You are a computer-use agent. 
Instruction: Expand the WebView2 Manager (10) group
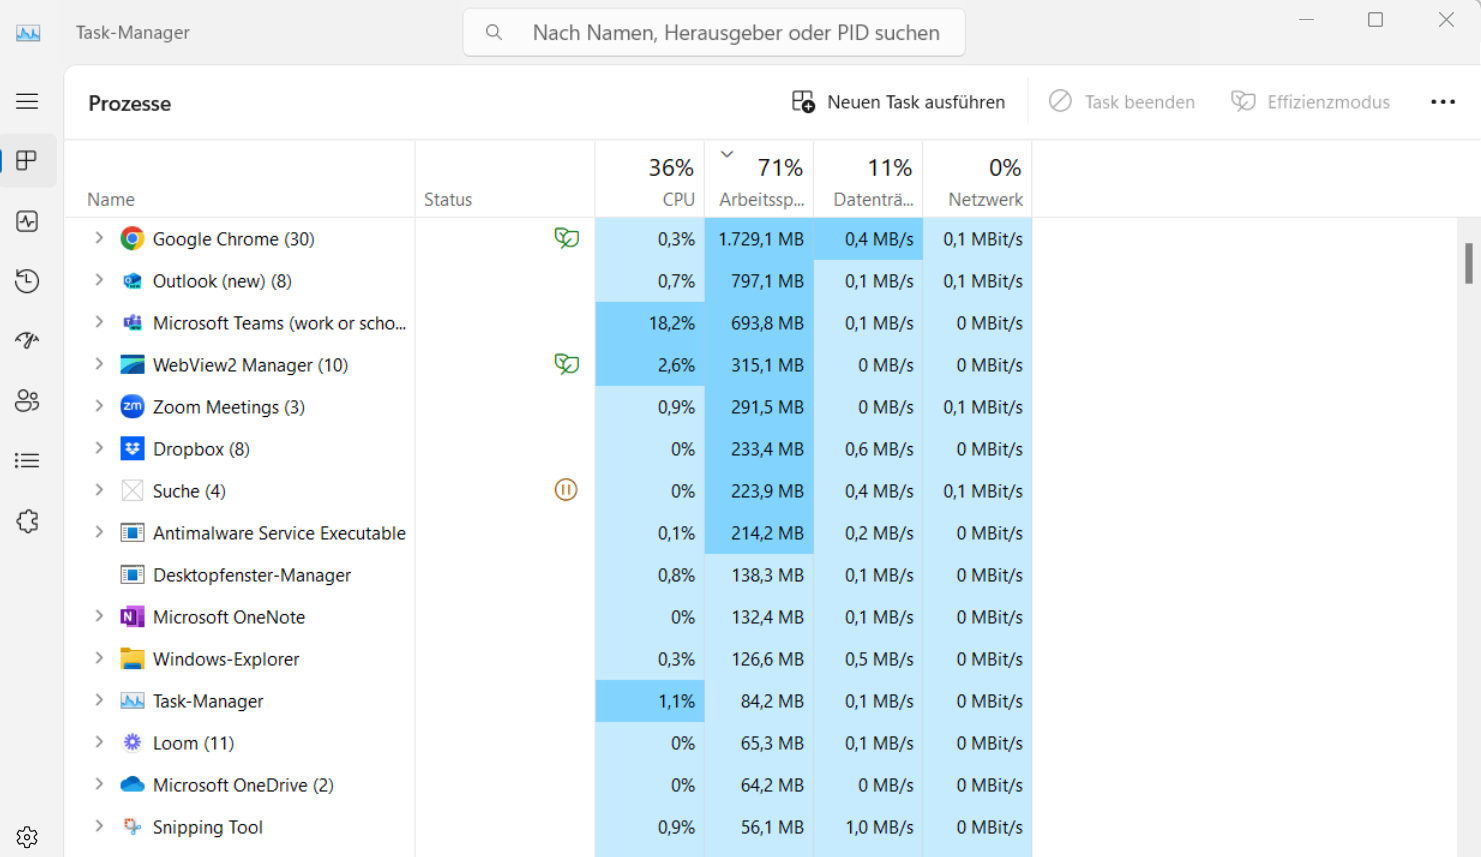99,364
